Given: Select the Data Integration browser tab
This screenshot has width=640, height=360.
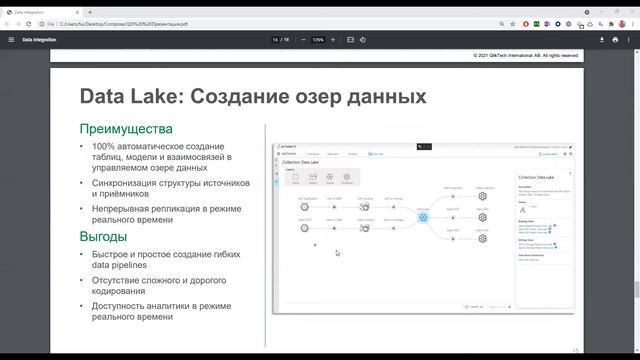Looking at the screenshot, I should point(41,12).
